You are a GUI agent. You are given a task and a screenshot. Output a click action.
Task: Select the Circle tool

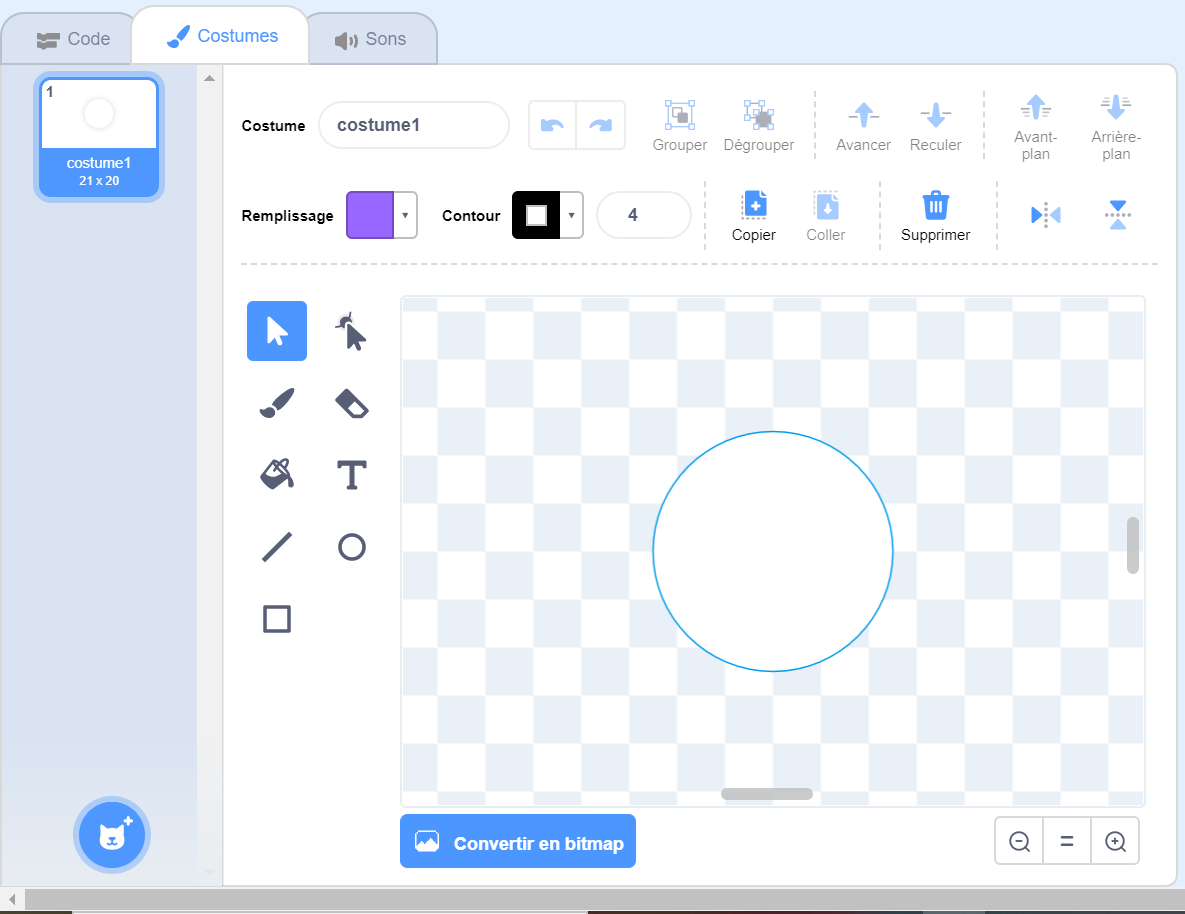pos(351,547)
